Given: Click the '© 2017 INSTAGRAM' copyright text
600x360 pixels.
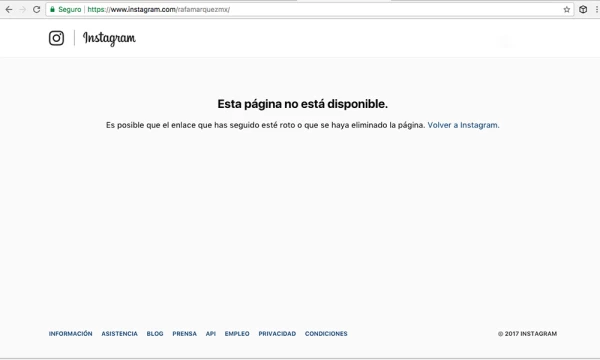Looking at the screenshot, I should point(527,334).
